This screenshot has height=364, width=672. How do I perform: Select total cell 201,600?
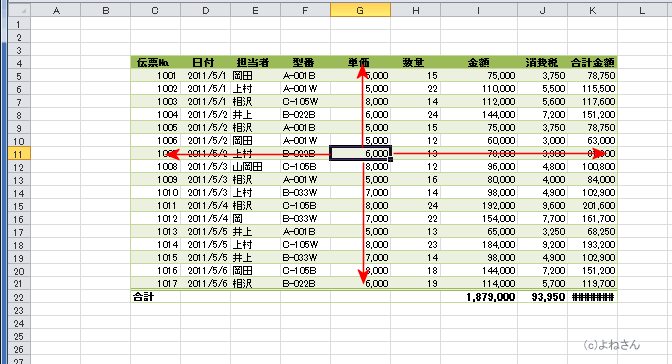click(592, 206)
